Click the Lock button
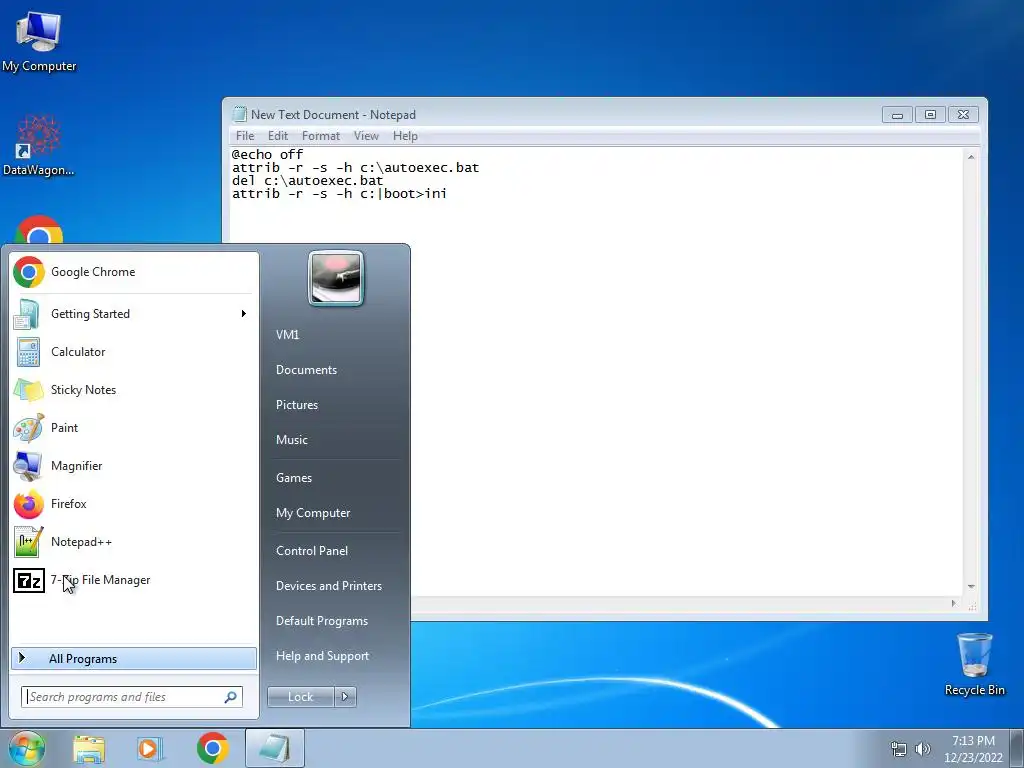Screen dimensions: 1024x768 click(301, 697)
